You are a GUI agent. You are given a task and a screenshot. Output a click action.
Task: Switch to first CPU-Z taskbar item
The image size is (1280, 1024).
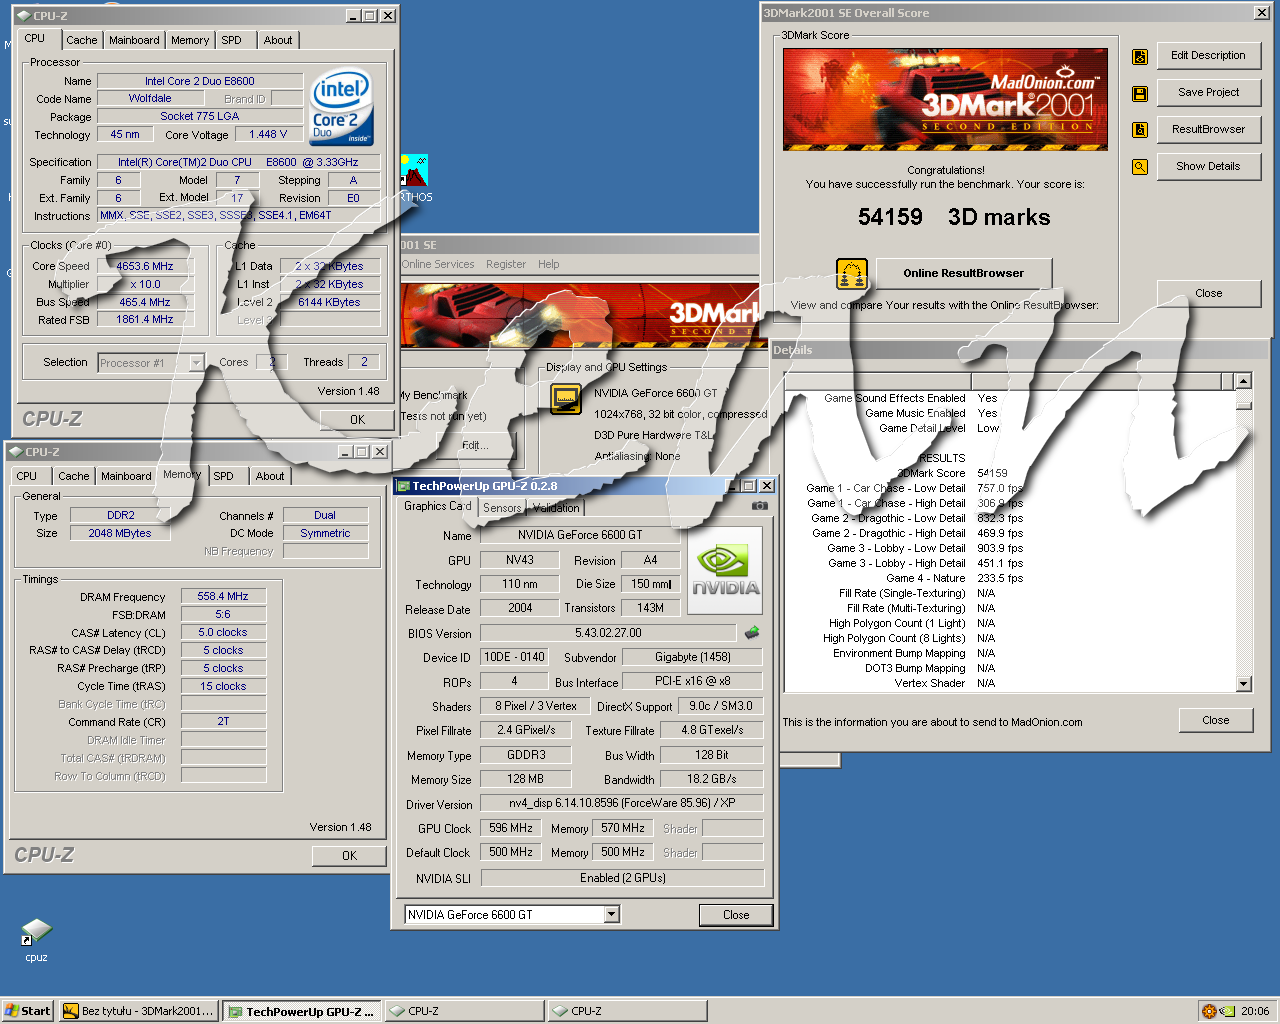(x=464, y=1011)
